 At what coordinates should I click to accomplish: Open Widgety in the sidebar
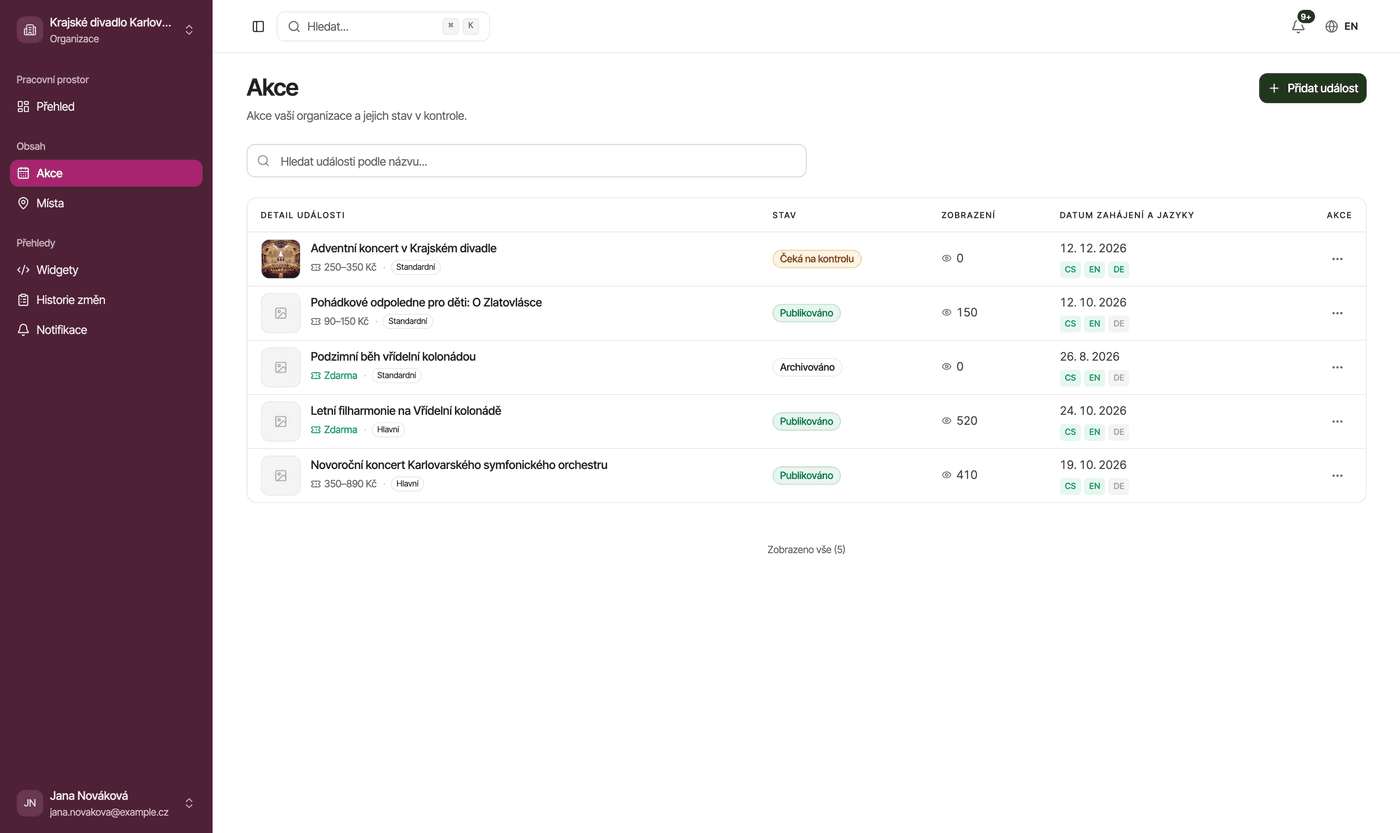coord(106,270)
